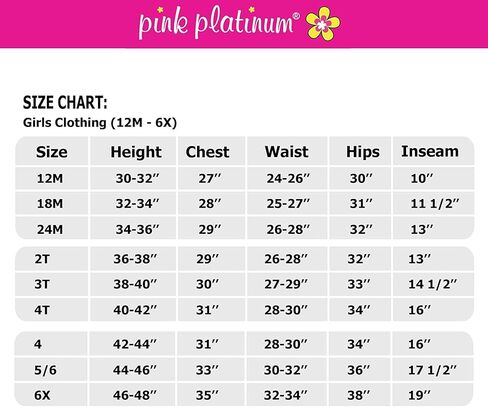Click the SIZE CHART heading

pyautogui.click(x=65, y=102)
